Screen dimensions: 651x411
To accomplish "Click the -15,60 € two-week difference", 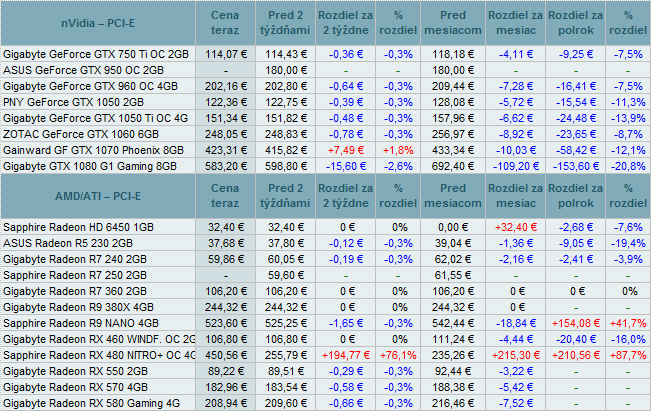I will click(x=346, y=166).
